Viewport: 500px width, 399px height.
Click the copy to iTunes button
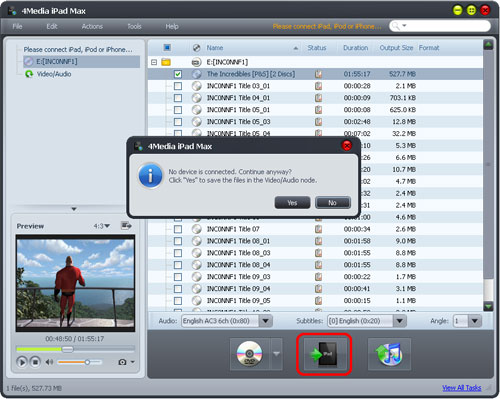389,354
